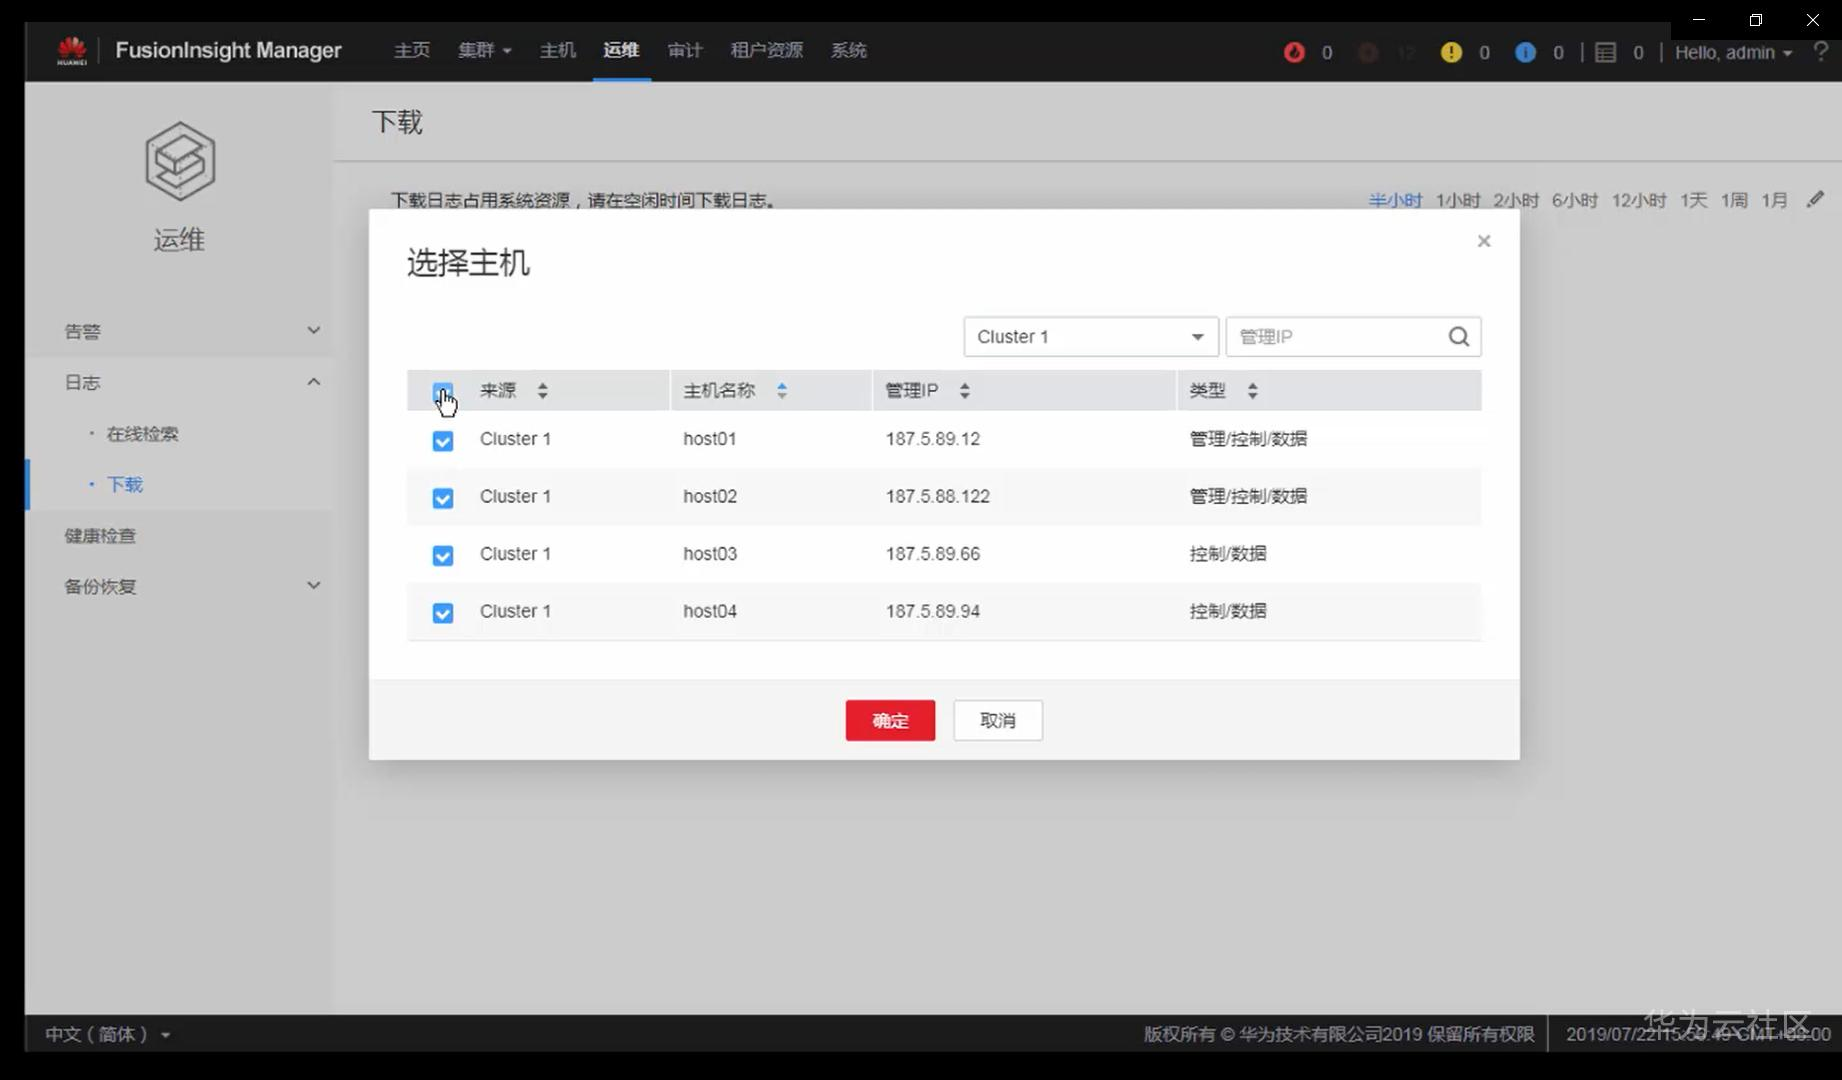Image resolution: width=1842 pixels, height=1080 pixels.
Task: Select the 1月 time range link
Action: (1775, 200)
